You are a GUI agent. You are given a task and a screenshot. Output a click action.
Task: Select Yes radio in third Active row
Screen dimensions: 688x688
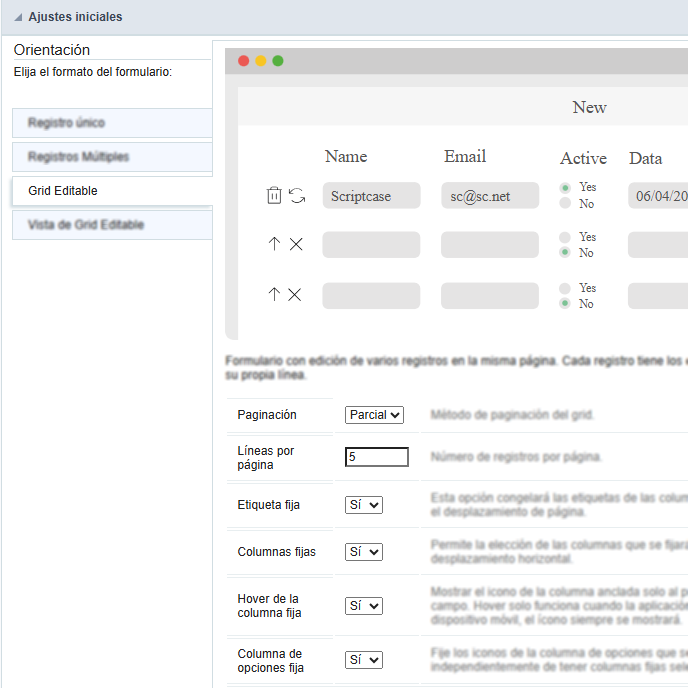click(566, 288)
